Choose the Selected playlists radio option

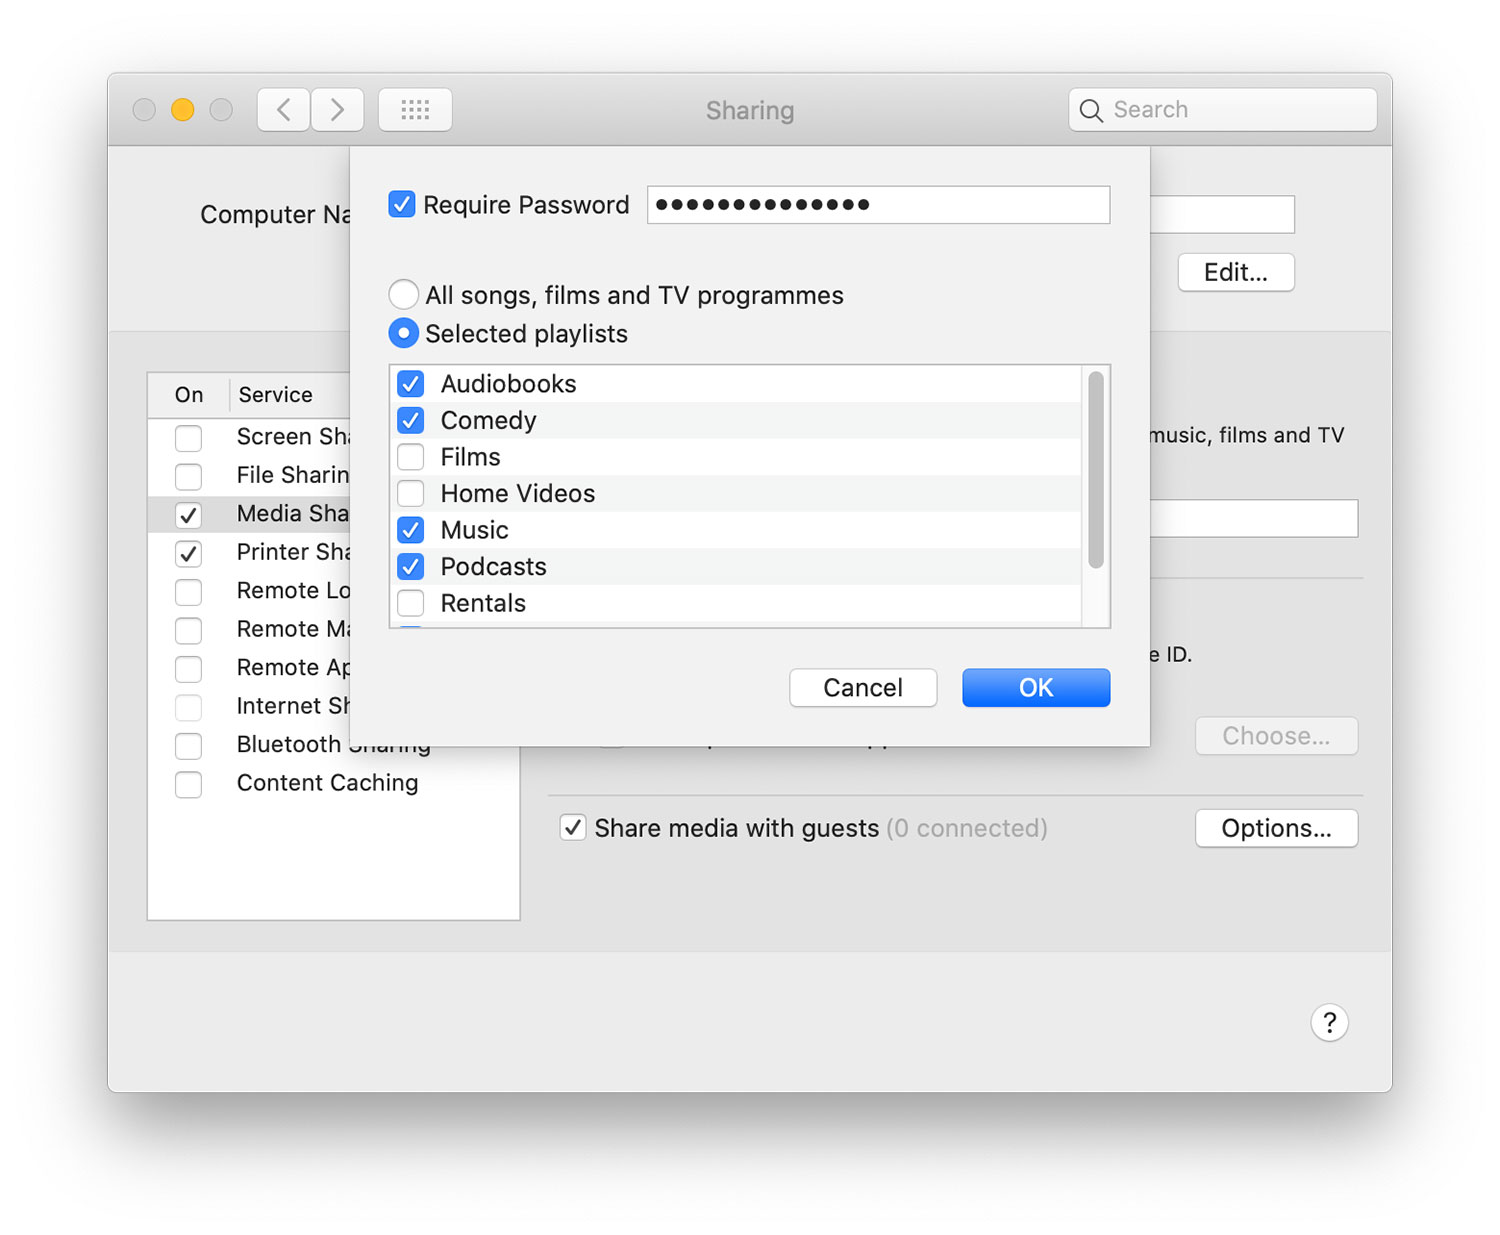point(404,333)
